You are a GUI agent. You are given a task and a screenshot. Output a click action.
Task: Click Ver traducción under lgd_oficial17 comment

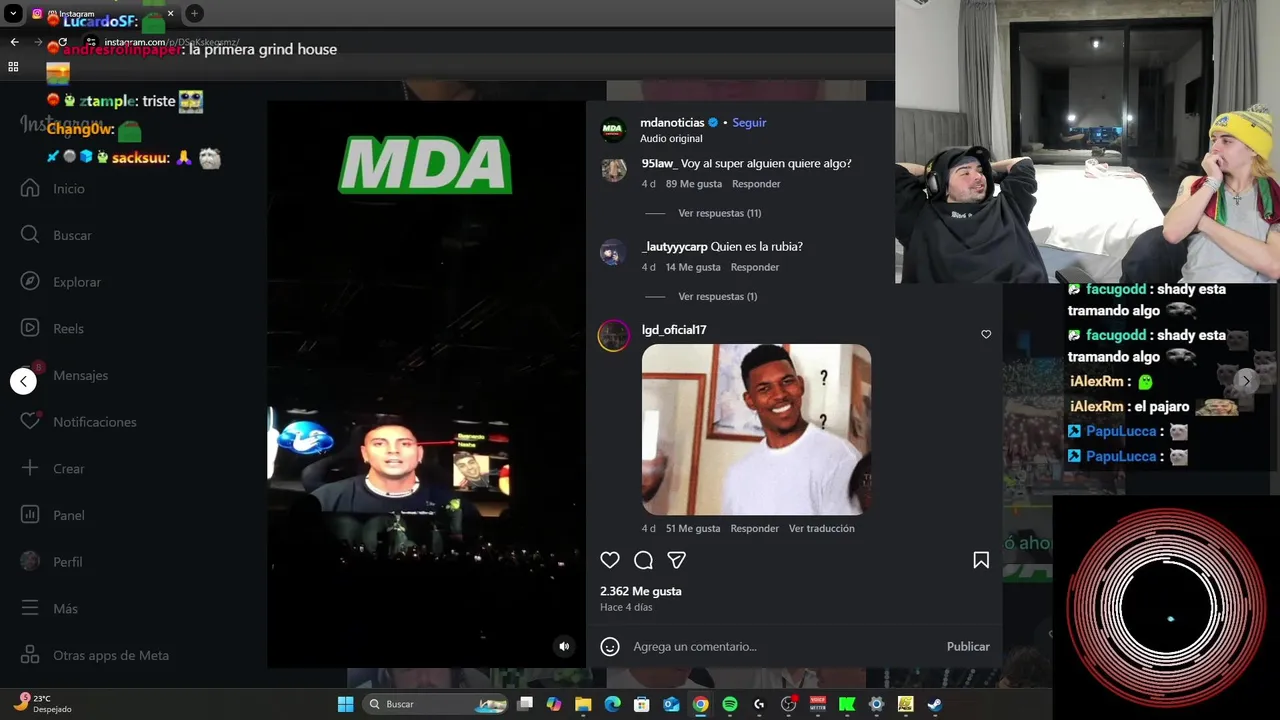821,528
